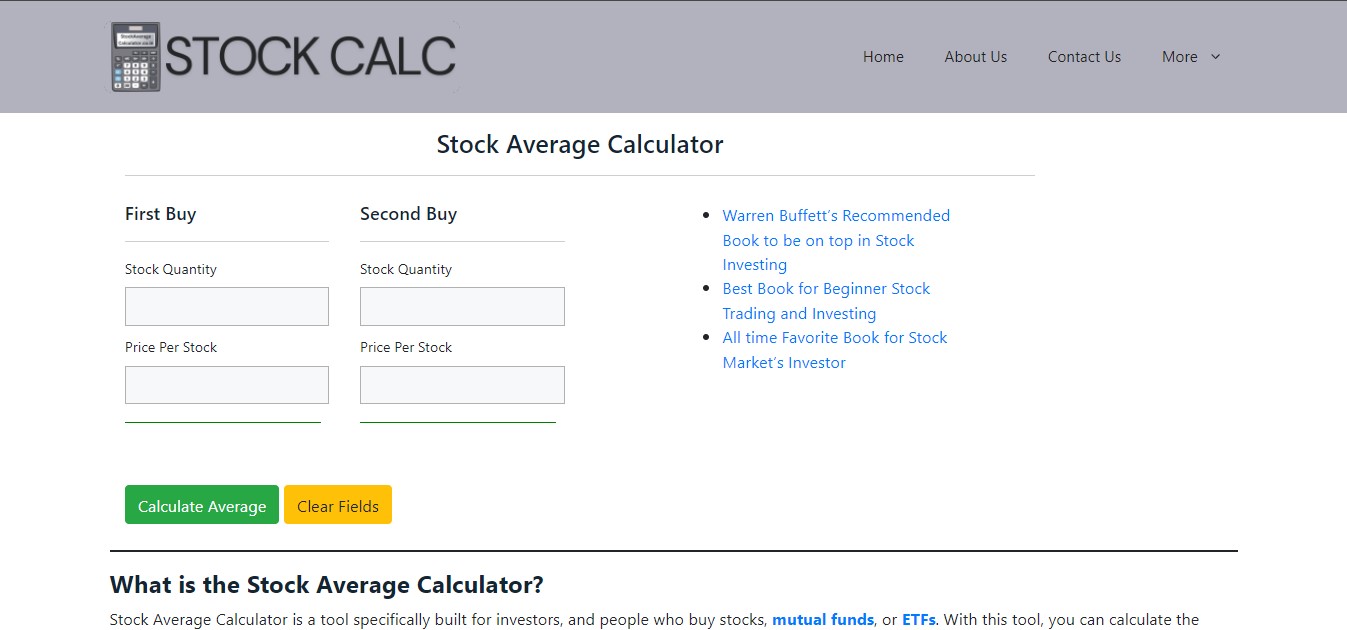Click the What is the Stock Average Calculator heading
The height and width of the screenshot is (630, 1347).
(326, 585)
